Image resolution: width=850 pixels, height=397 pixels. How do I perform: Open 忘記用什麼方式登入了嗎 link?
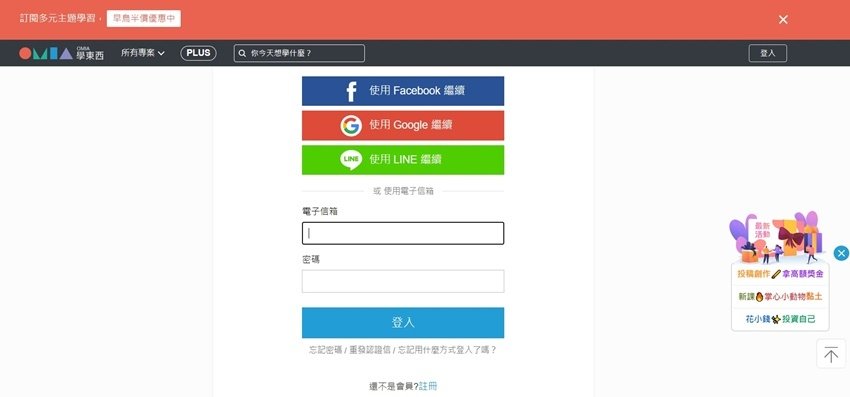pyautogui.click(x=447, y=350)
